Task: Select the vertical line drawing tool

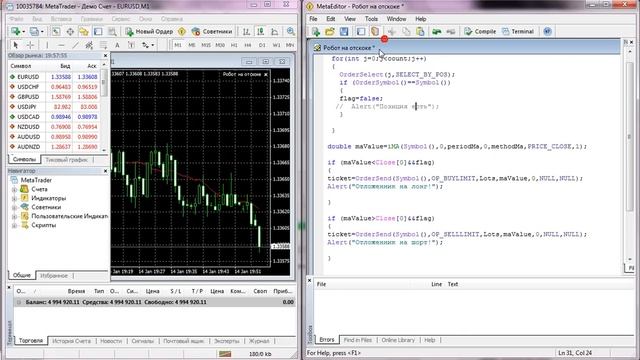Action: pyautogui.click(x=47, y=45)
